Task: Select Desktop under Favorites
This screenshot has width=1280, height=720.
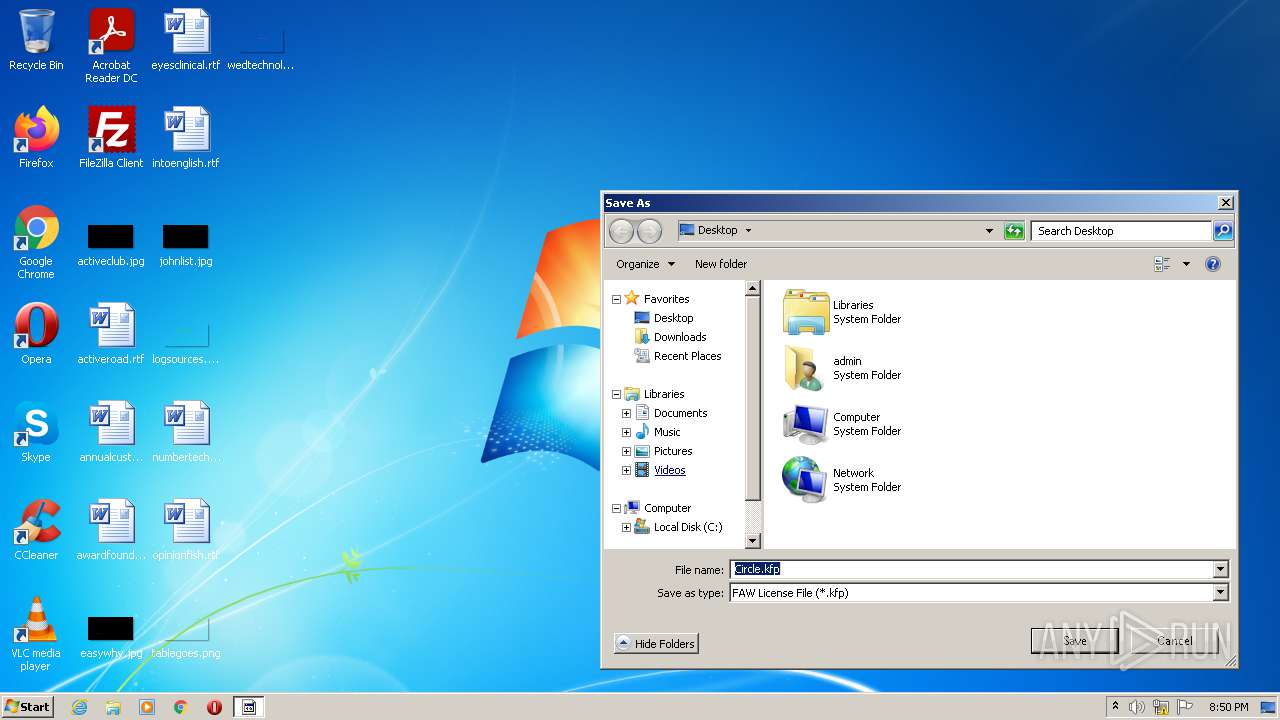Action: (664, 318)
